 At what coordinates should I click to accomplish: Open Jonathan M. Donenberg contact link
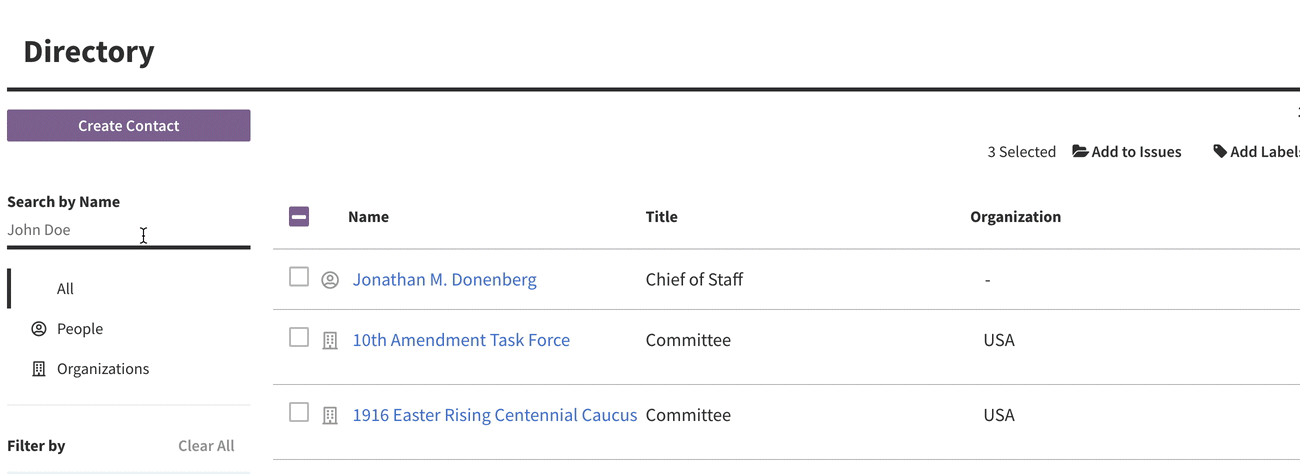click(x=445, y=280)
